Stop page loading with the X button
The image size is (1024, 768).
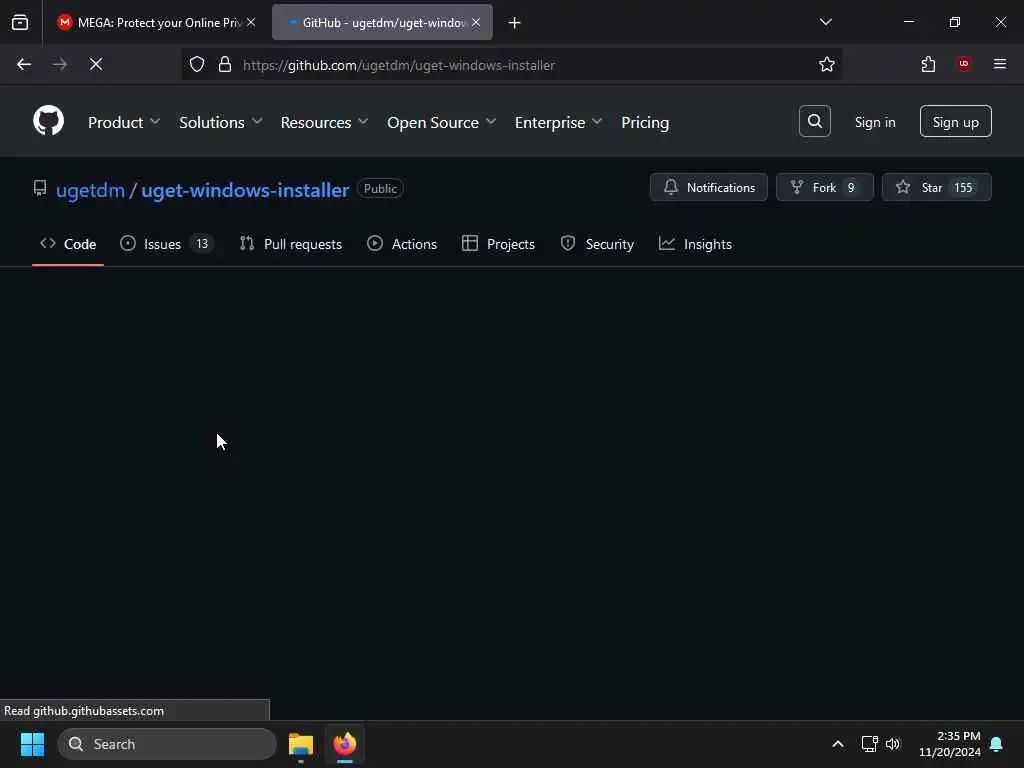tap(95, 64)
